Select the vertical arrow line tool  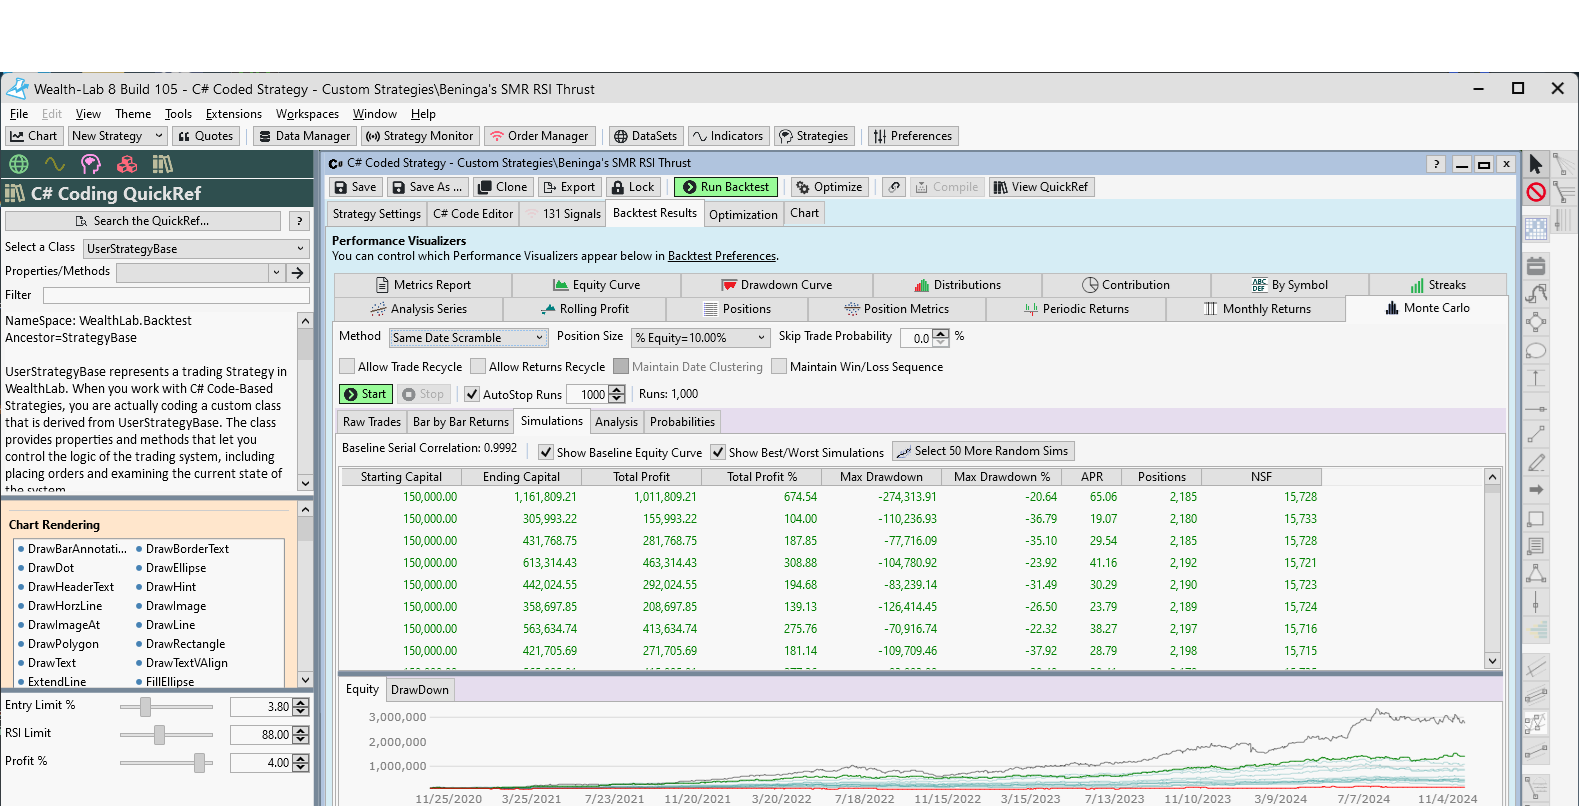1536,379
